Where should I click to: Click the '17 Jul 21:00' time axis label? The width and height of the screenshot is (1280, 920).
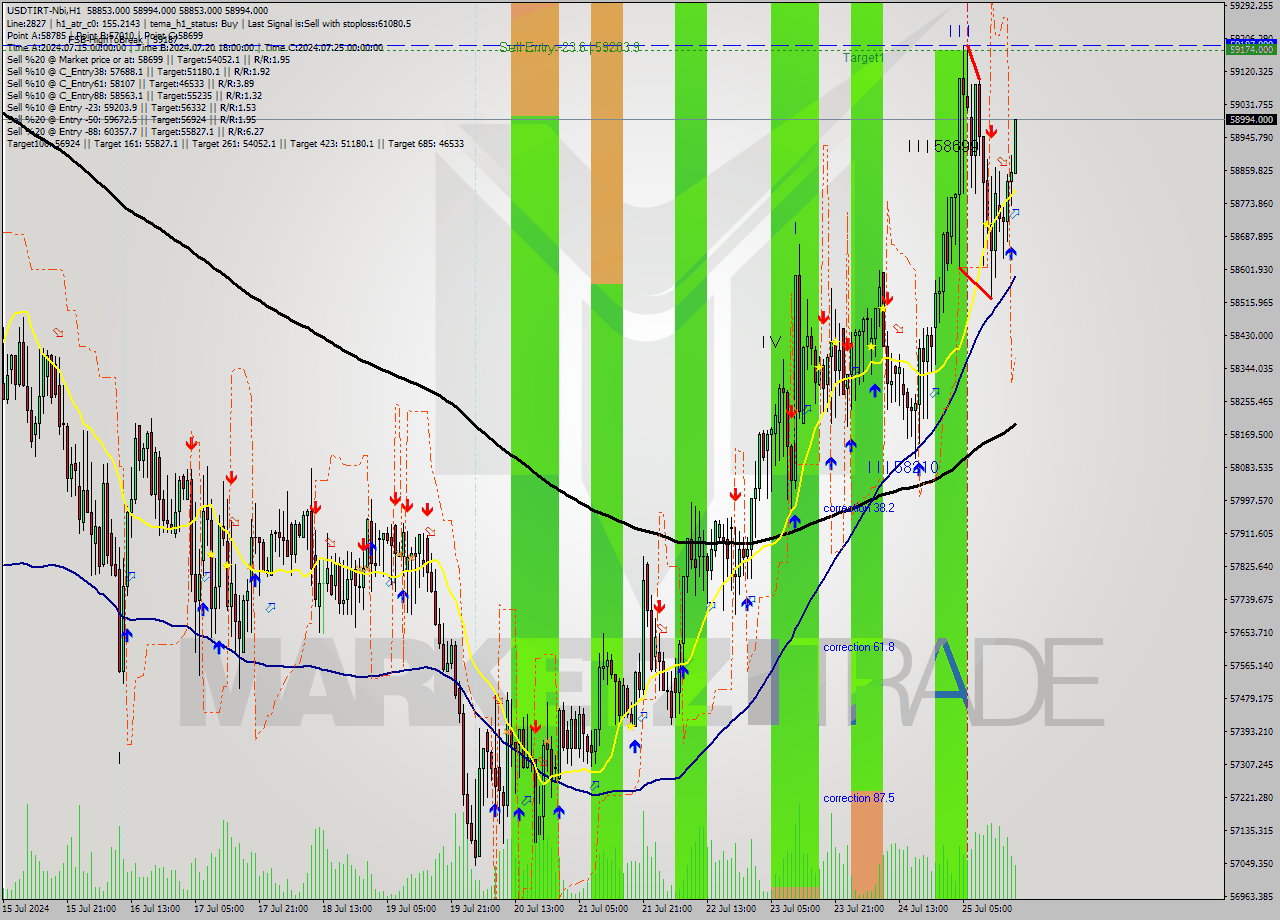coord(283,909)
